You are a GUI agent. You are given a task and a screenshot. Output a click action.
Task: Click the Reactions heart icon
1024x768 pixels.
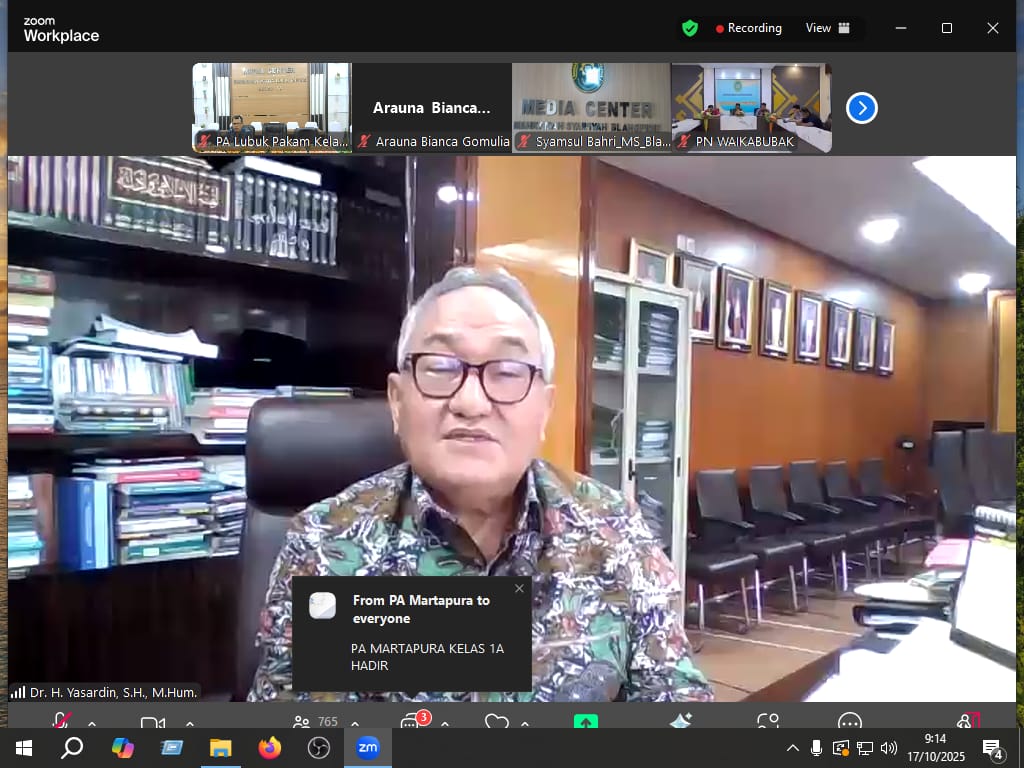coord(497,722)
